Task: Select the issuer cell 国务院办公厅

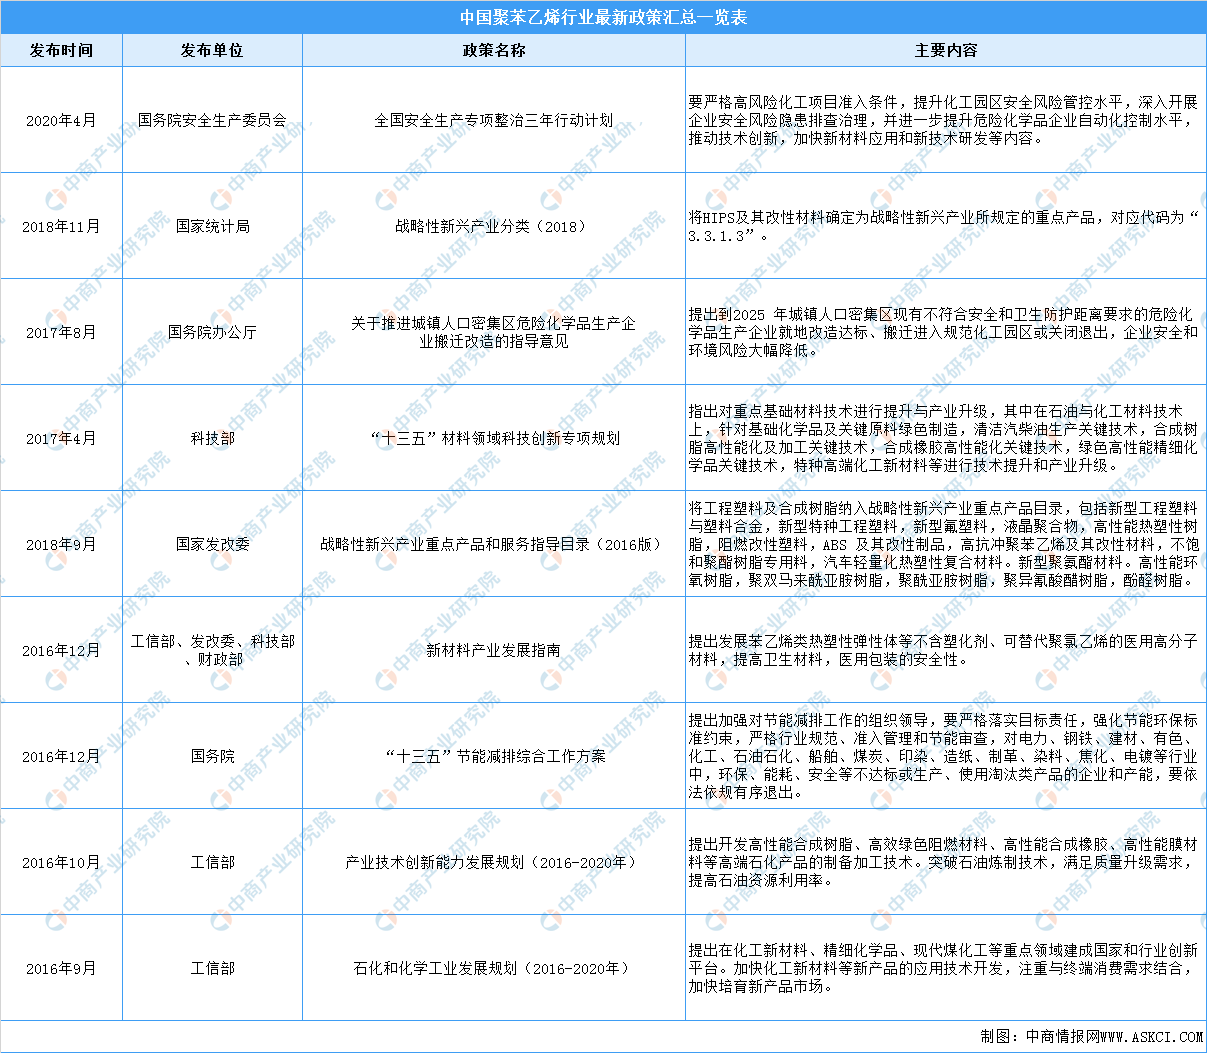Action: [212, 332]
